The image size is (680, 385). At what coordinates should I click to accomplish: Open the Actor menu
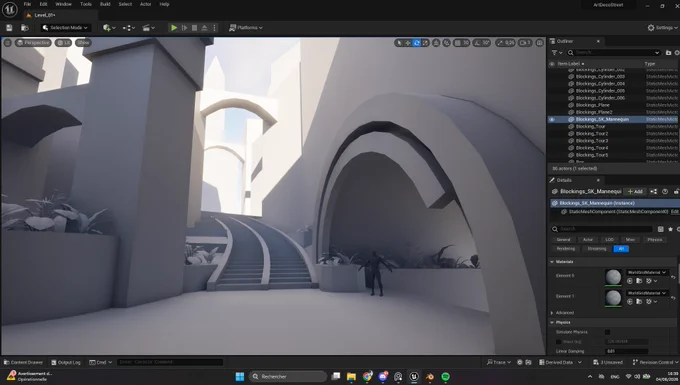point(145,4)
